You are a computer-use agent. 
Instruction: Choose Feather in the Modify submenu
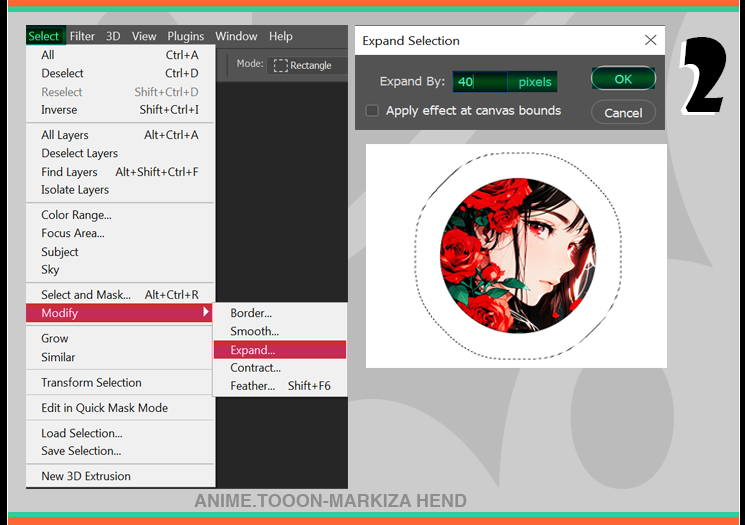[280, 386]
